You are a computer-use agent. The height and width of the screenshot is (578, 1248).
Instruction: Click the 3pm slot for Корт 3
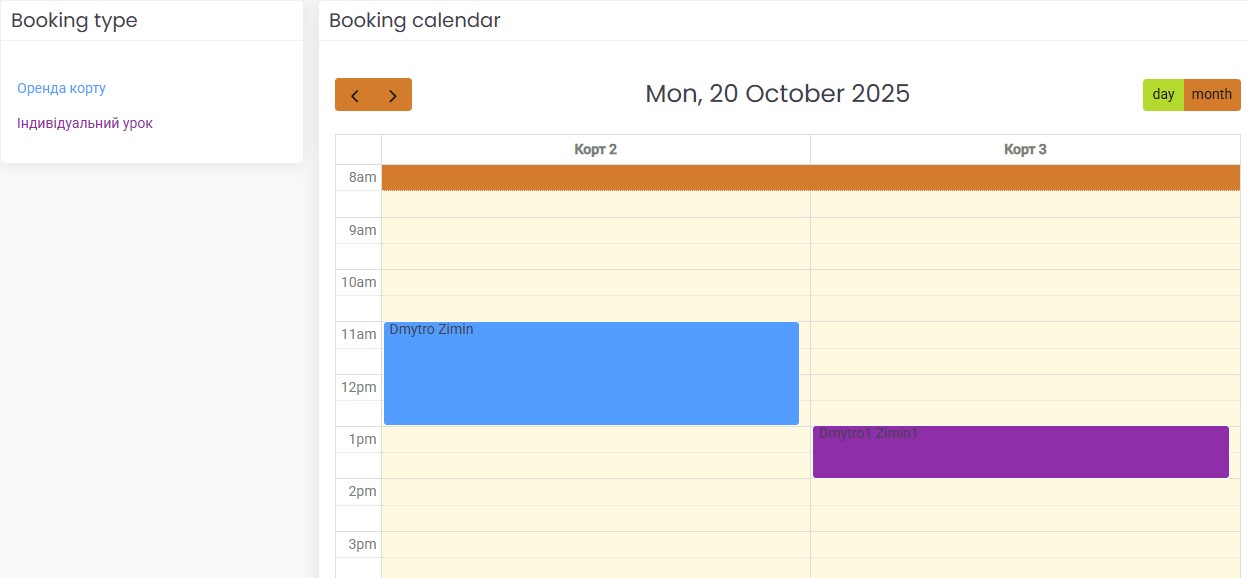[x=1025, y=545]
